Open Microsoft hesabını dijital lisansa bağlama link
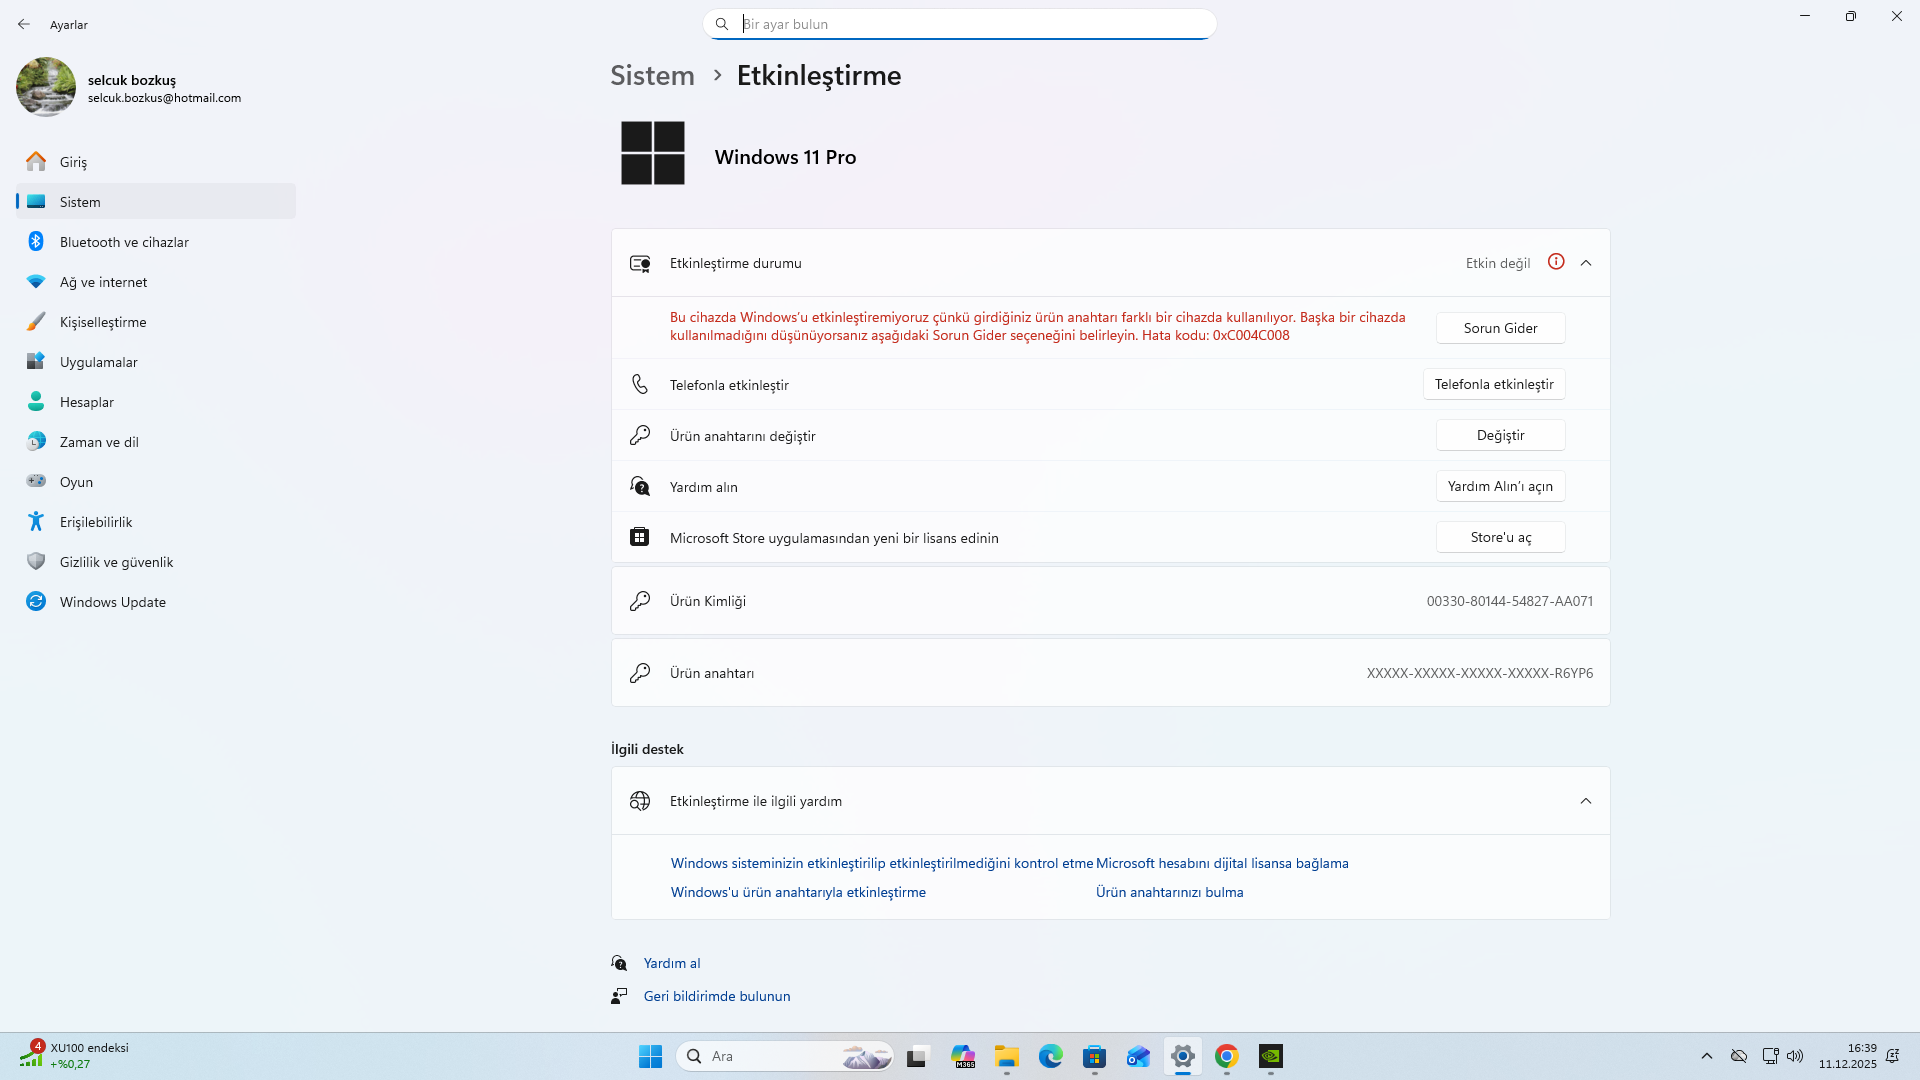This screenshot has height=1080, width=1920. (1222, 863)
